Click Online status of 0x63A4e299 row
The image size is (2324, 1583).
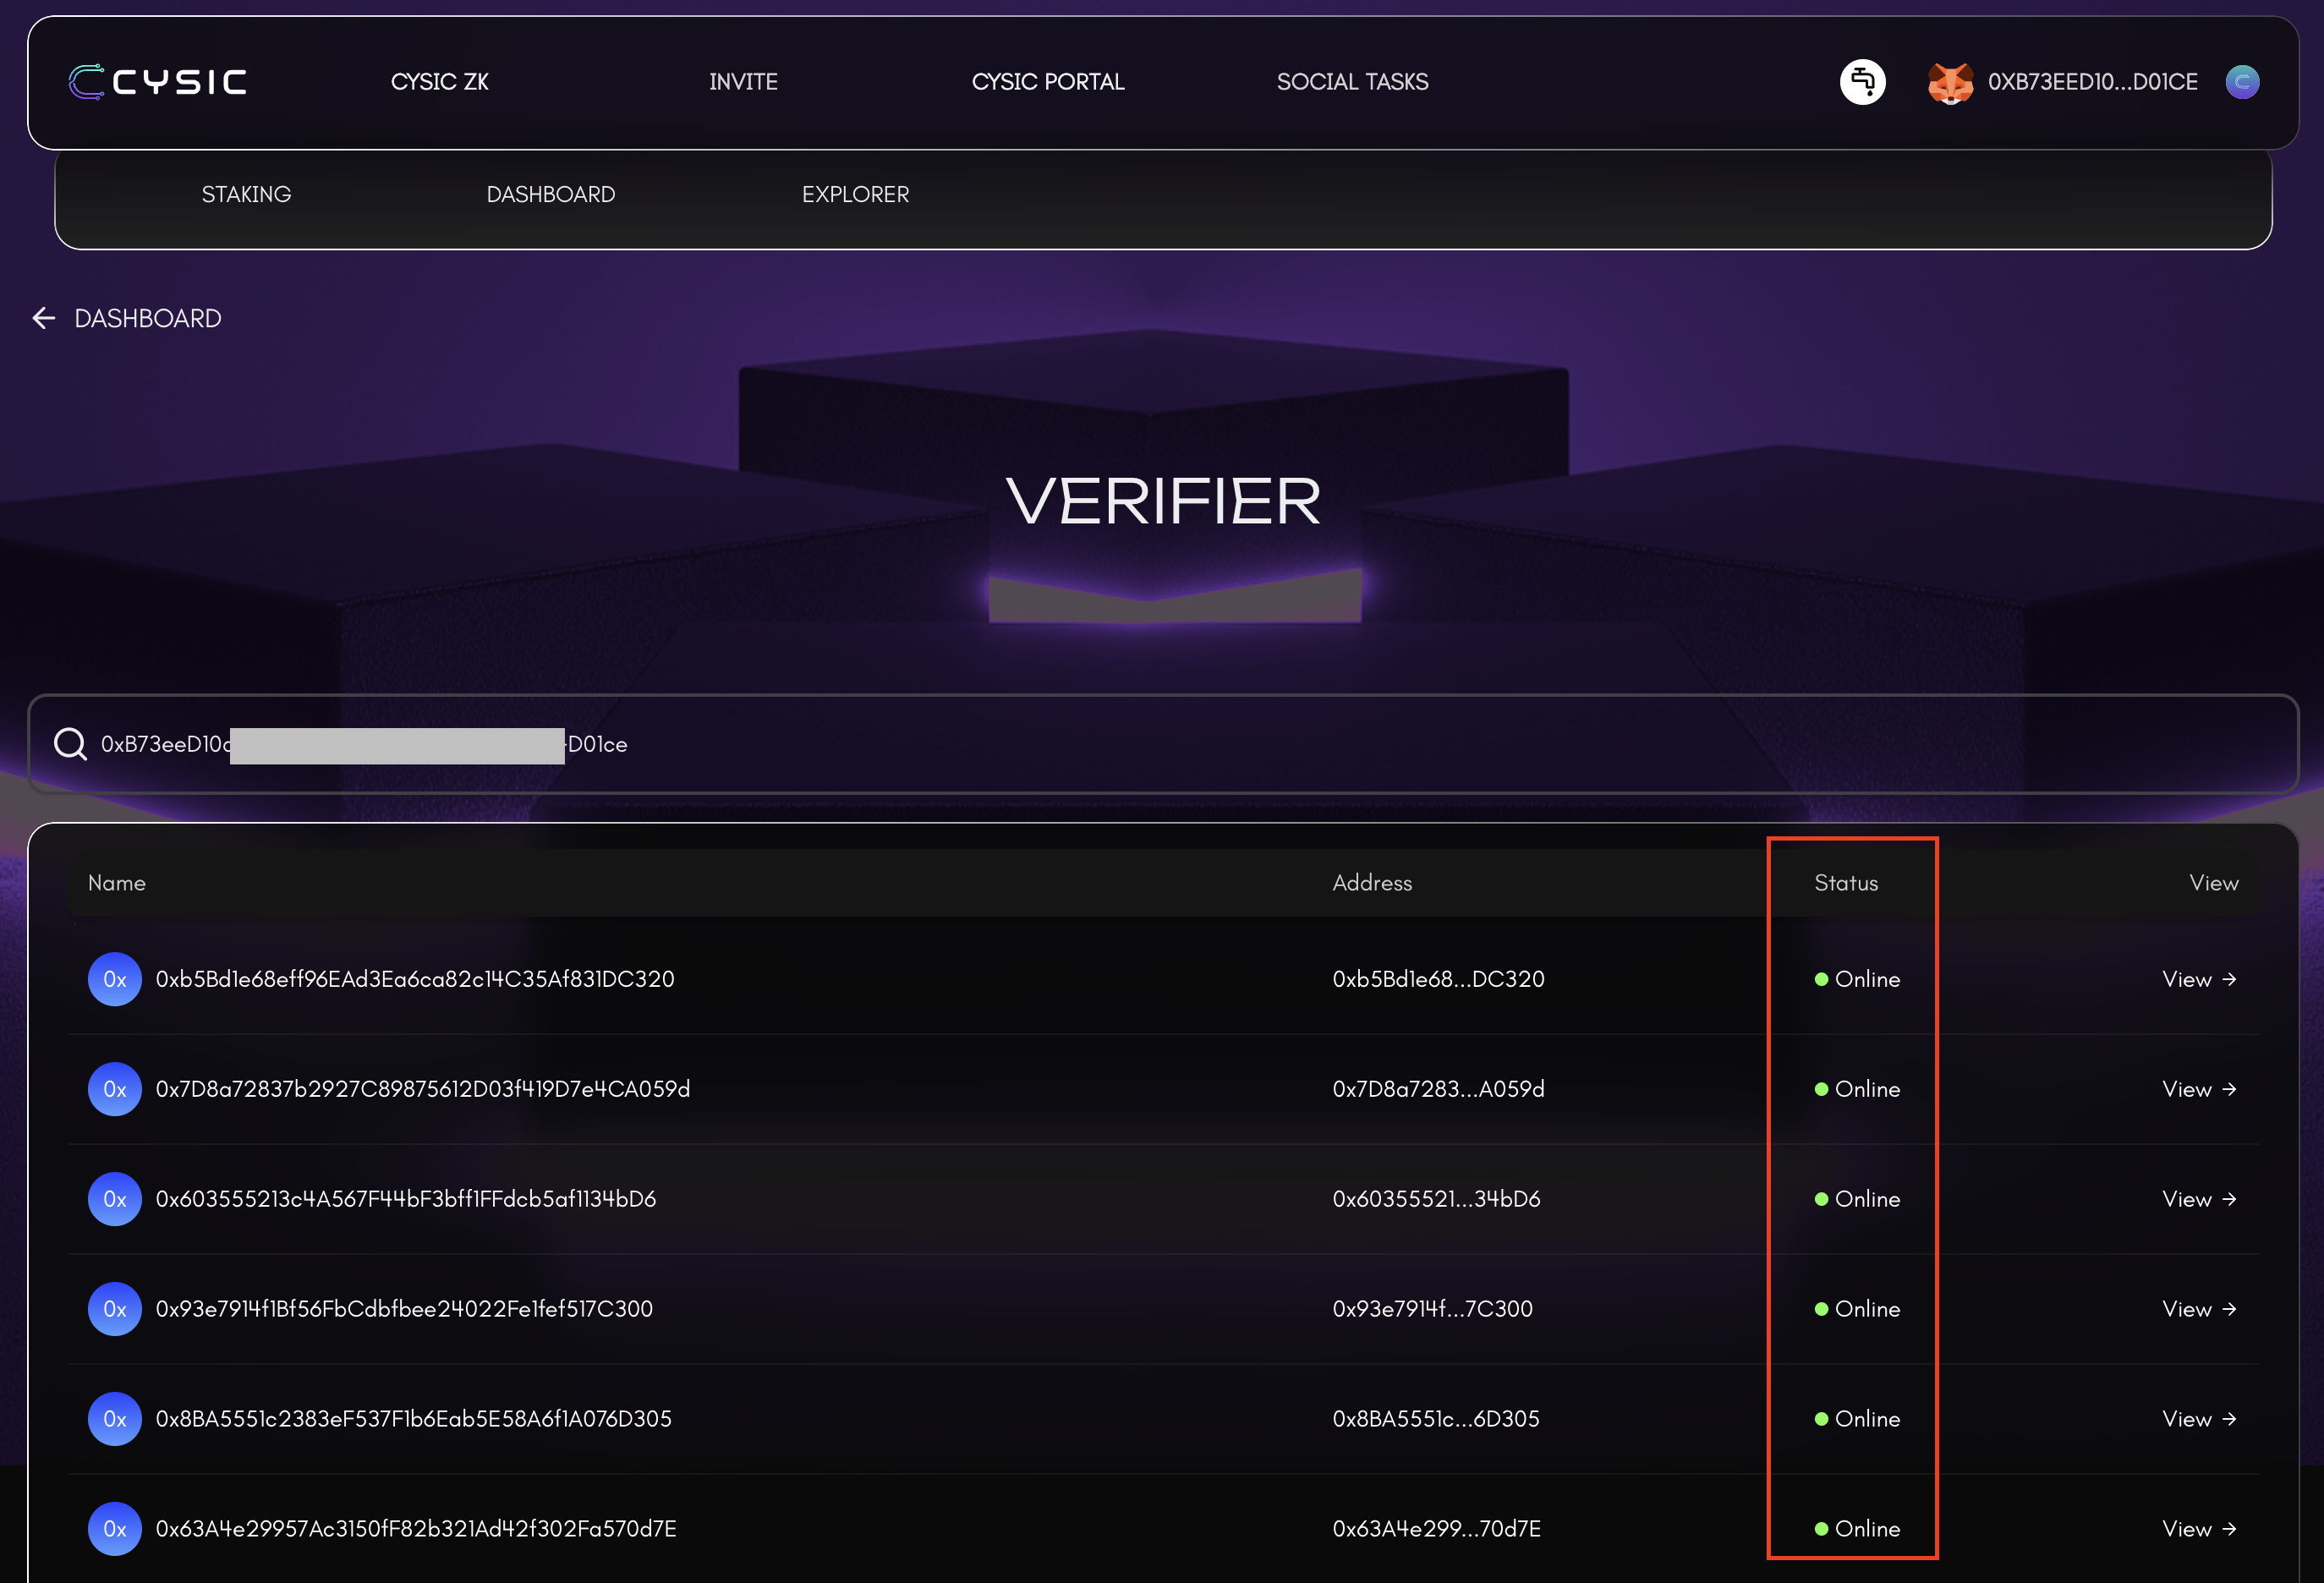pos(1857,1529)
